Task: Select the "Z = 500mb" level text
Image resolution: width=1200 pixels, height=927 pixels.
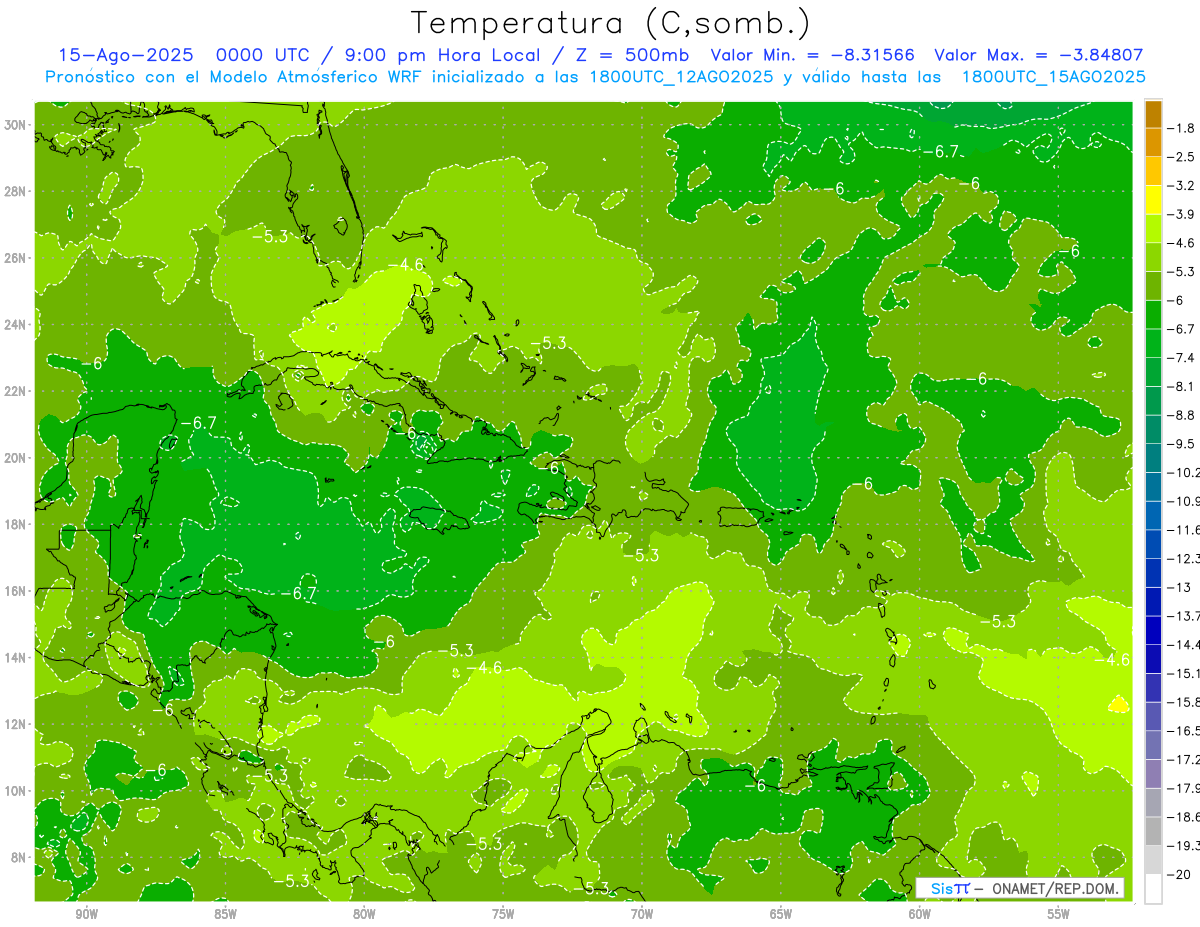Action: pyautogui.click(x=632, y=55)
